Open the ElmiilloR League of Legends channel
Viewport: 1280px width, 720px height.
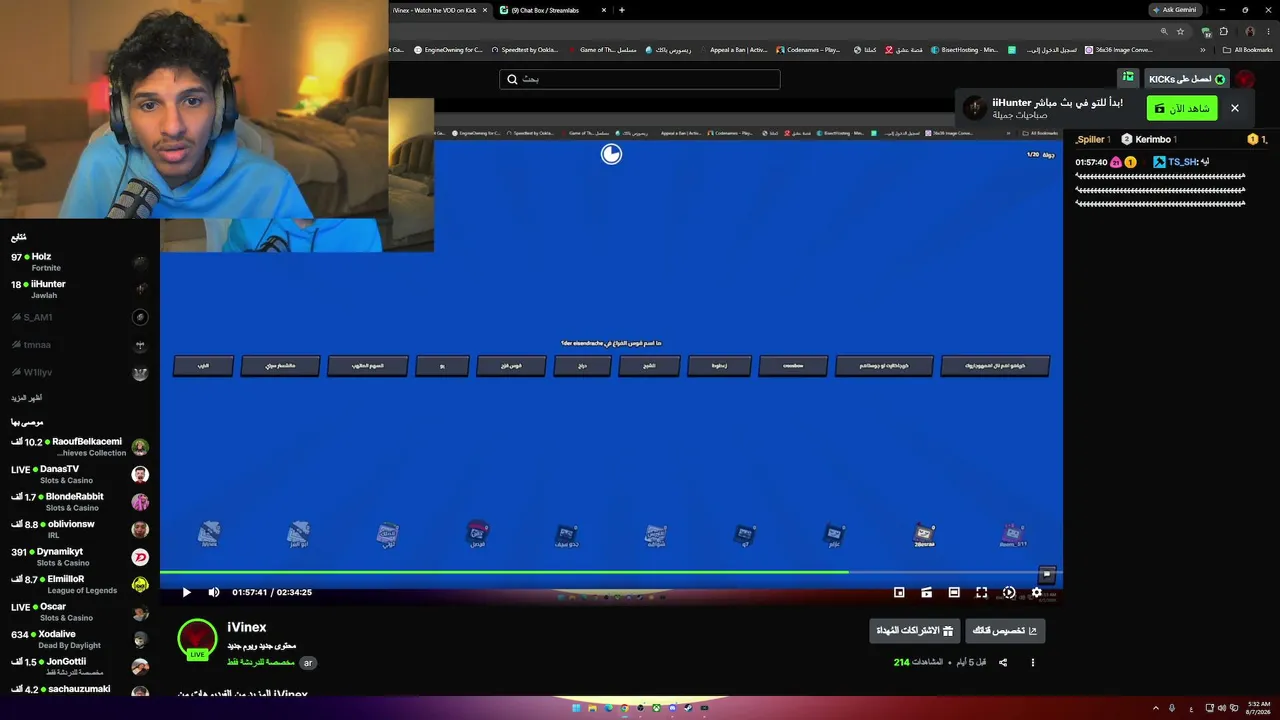click(80, 584)
